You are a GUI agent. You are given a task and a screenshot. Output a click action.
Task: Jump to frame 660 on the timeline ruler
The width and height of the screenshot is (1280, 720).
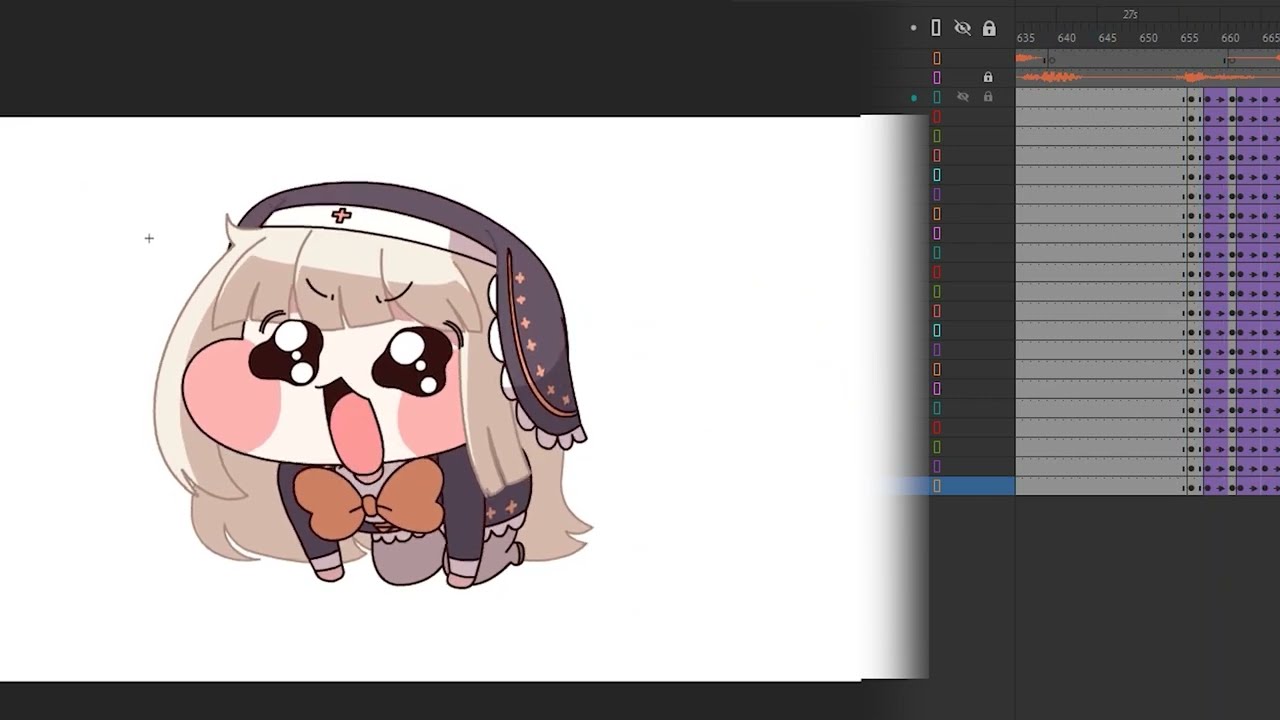click(1230, 38)
